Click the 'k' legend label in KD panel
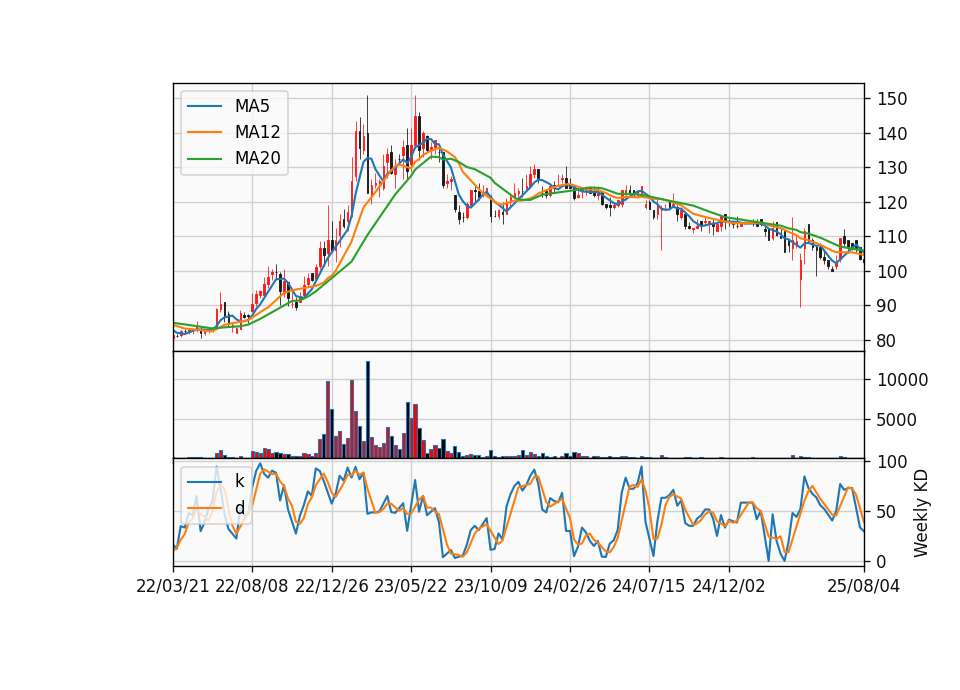This screenshot has height=690, width=960. pos(239,481)
